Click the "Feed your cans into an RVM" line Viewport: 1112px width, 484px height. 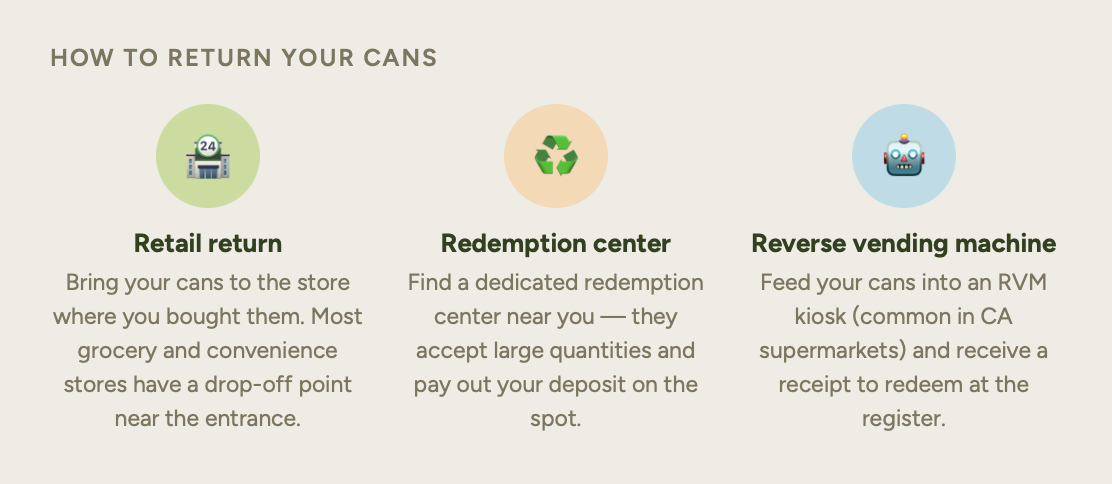click(904, 282)
